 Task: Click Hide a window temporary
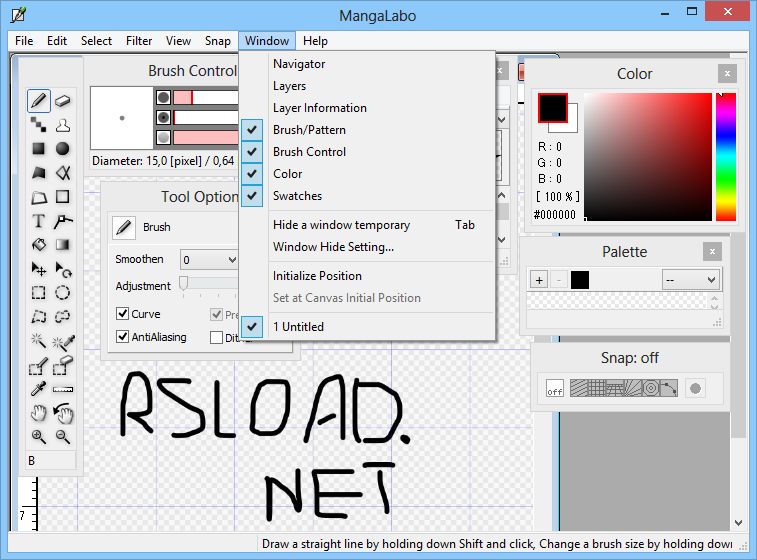pyautogui.click(x=367, y=225)
